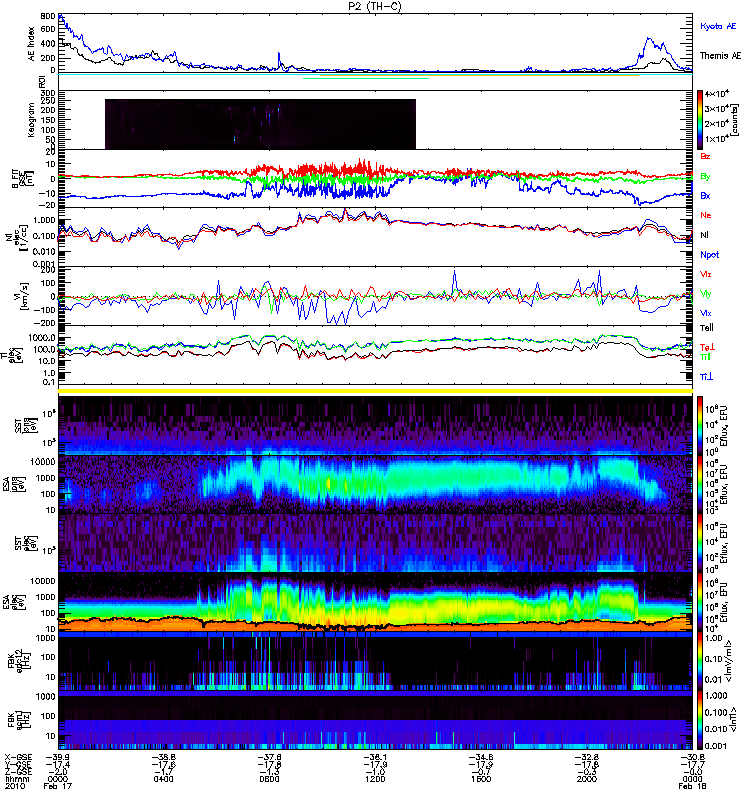Click the X-GSE row label

point(17,758)
